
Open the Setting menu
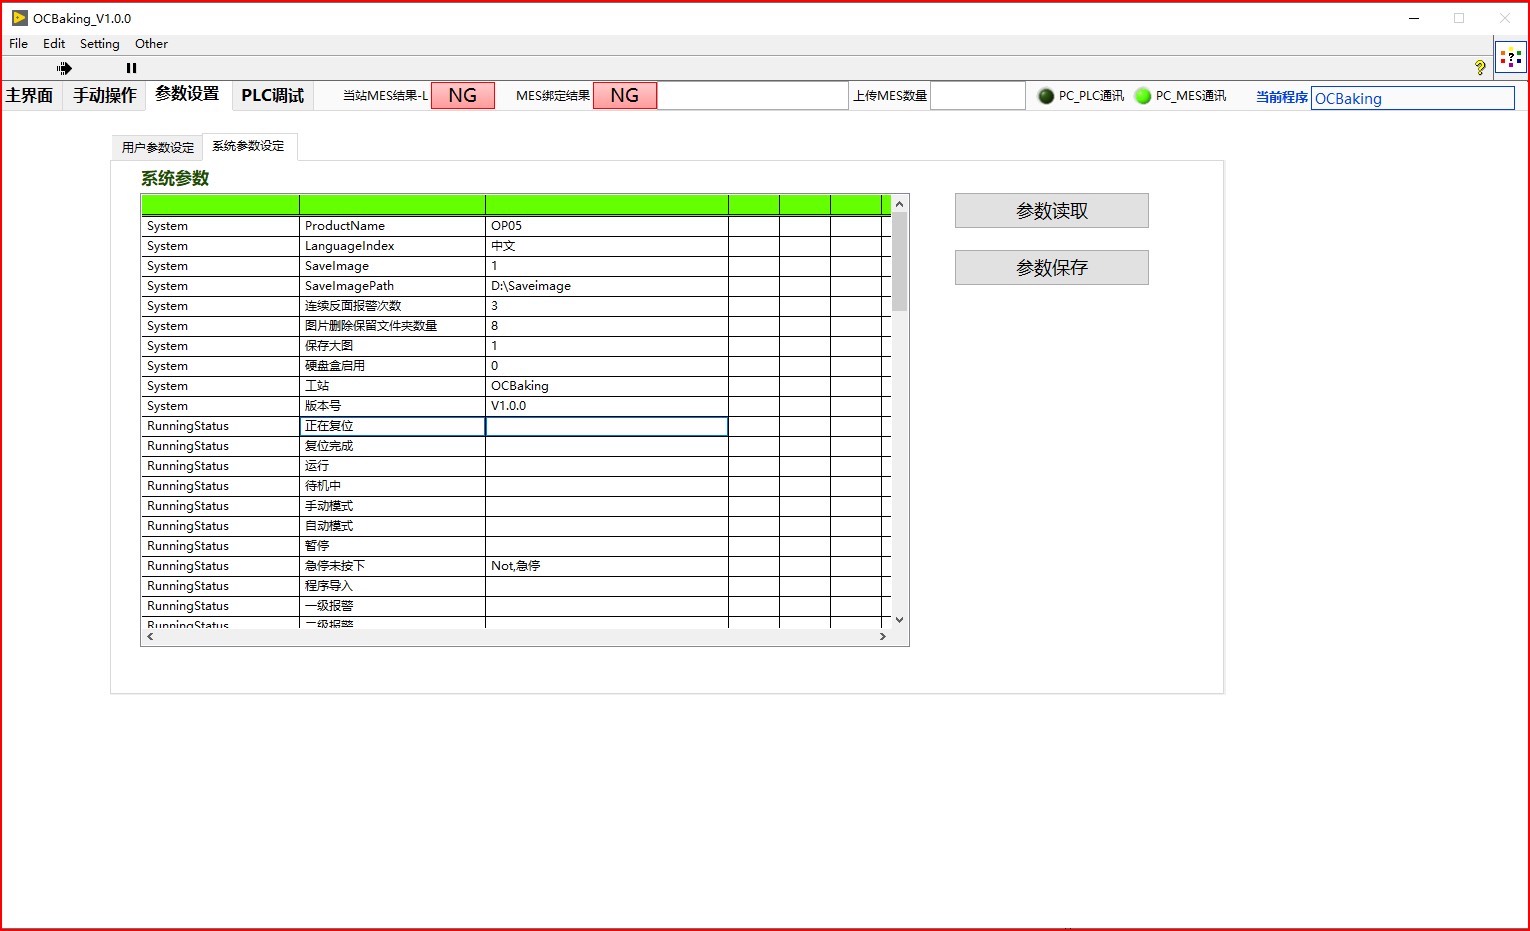coord(99,43)
